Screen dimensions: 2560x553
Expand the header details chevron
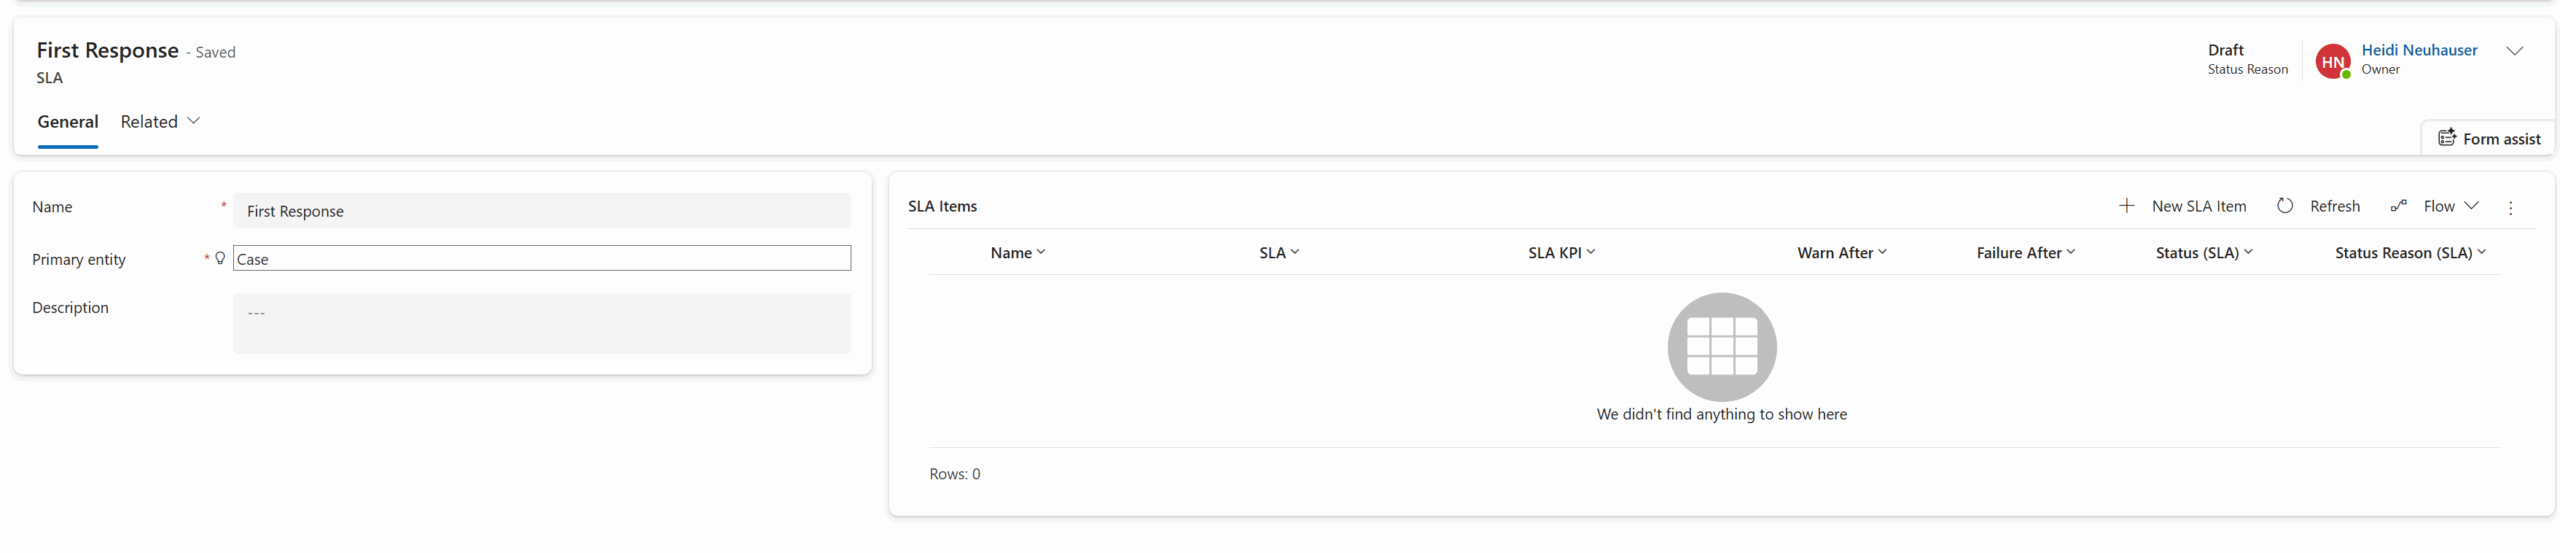2514,51
